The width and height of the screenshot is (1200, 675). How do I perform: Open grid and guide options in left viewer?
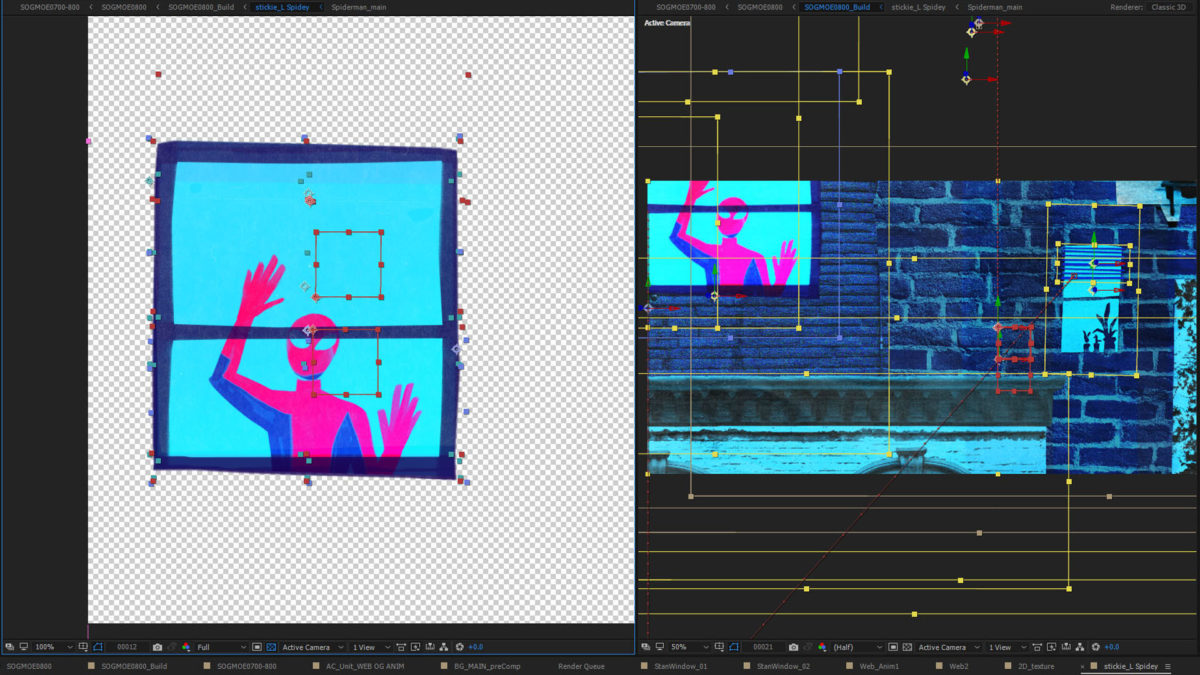[84, 647]
